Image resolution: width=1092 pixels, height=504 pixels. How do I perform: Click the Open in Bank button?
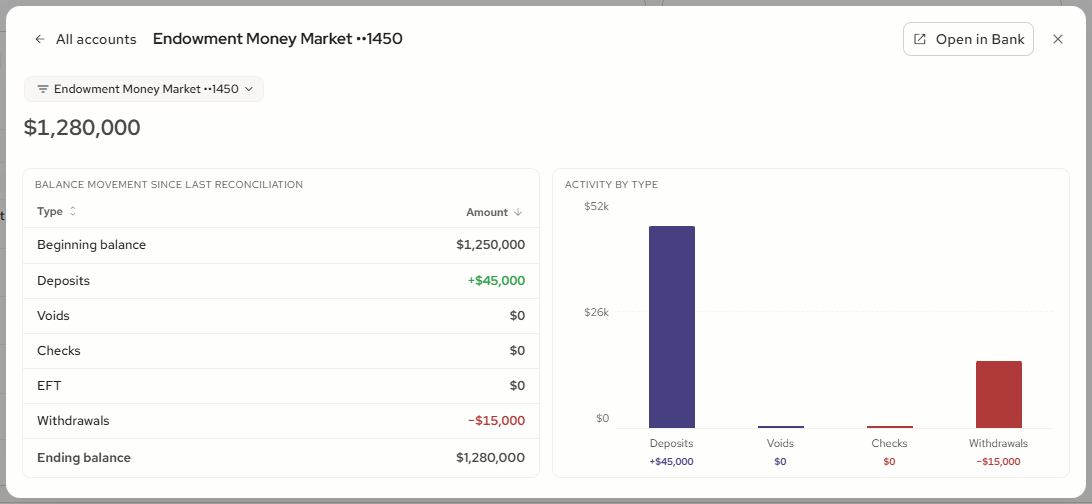click(x=968, y=39)
